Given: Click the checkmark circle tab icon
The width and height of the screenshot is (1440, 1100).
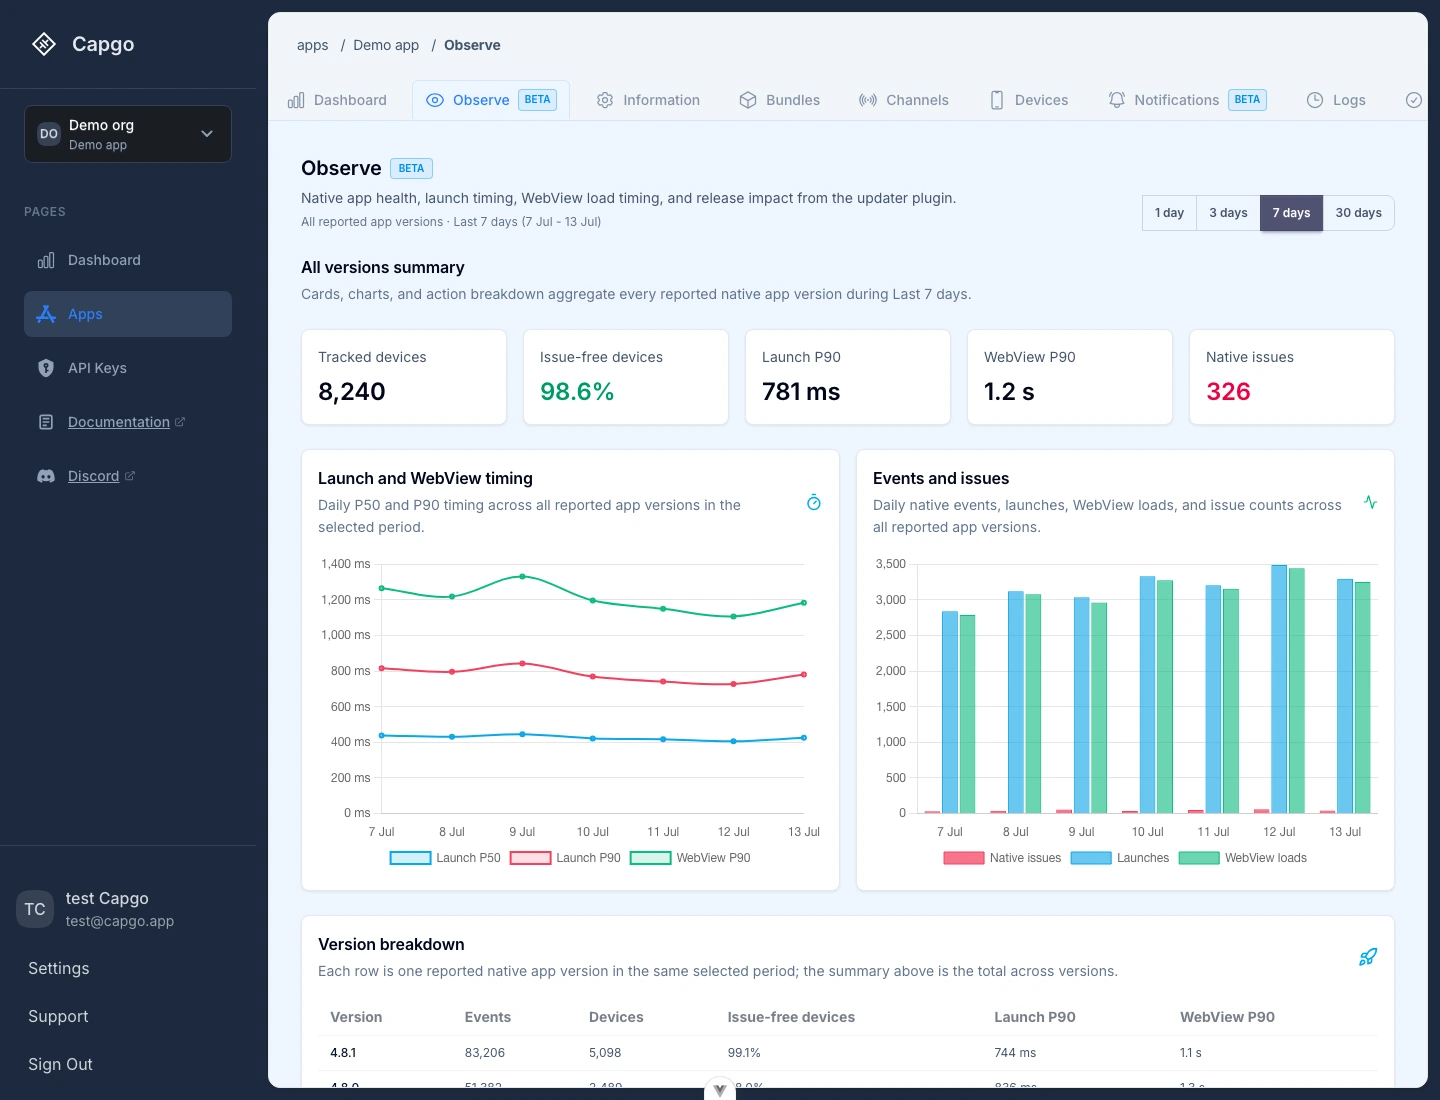Looking at the screenshot, I should click(1414, 100).
